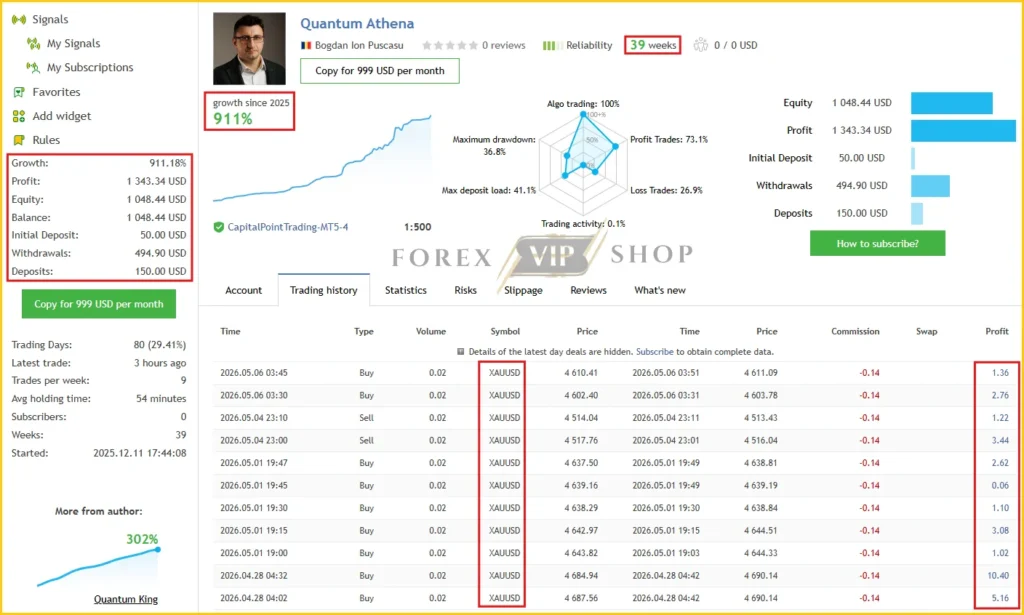Click profit value 5.16 in last row
Image resolution: width=1024 pixels, height=615 pixels.
pyautogui.click(x=1000, y=598)
